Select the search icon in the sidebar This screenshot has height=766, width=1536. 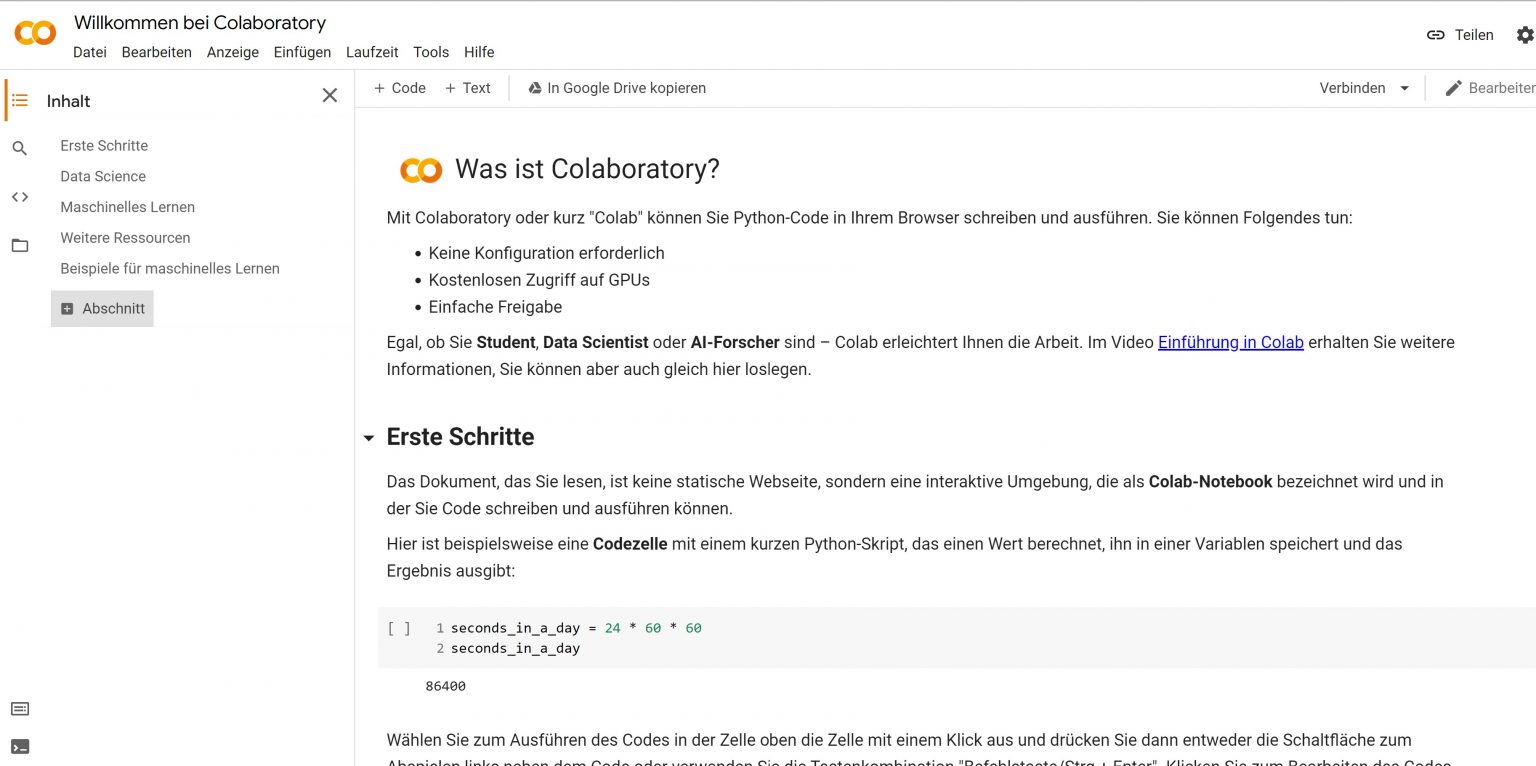click(x=20, y=146)
